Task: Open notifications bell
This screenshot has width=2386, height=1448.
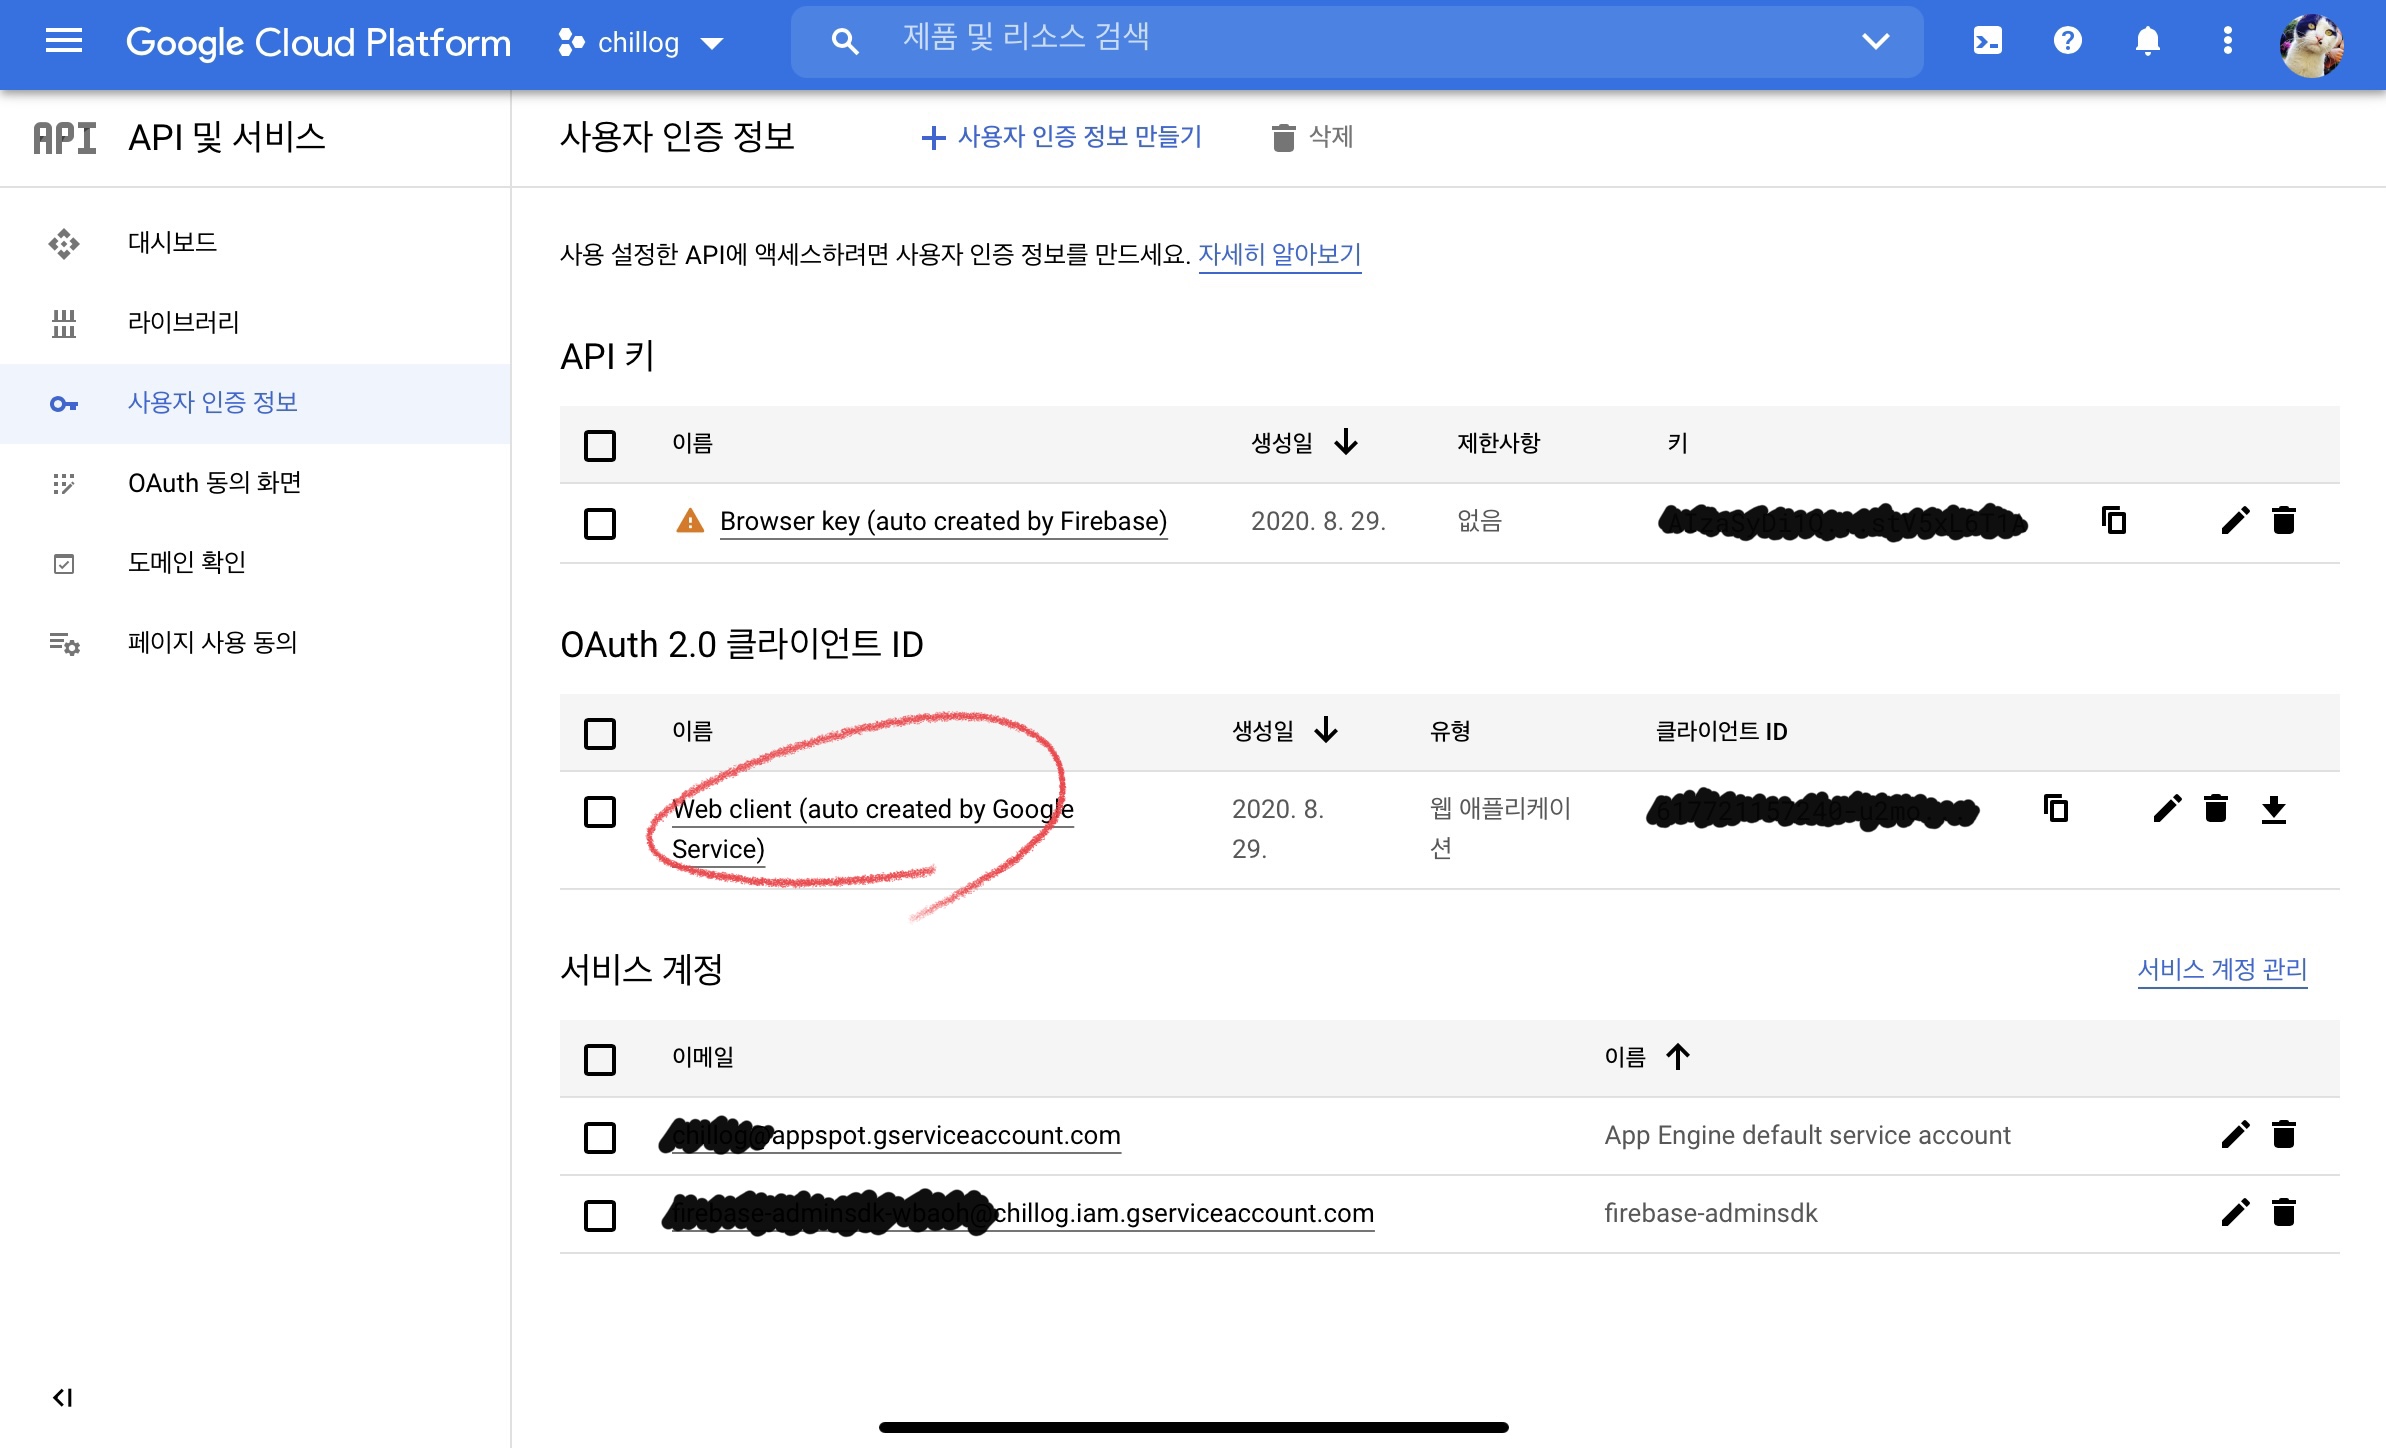Action: tap(2147, 41)
